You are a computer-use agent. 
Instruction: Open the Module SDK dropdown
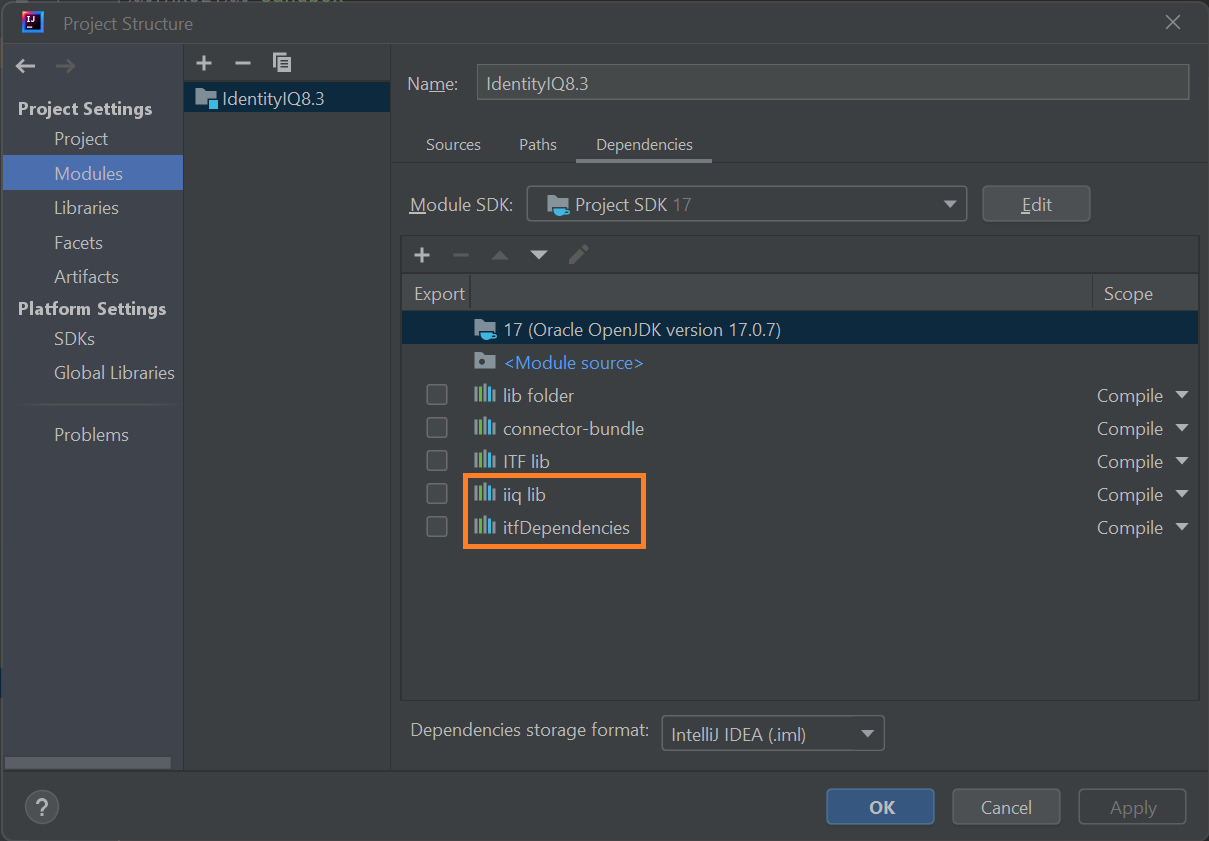[747, 204]
